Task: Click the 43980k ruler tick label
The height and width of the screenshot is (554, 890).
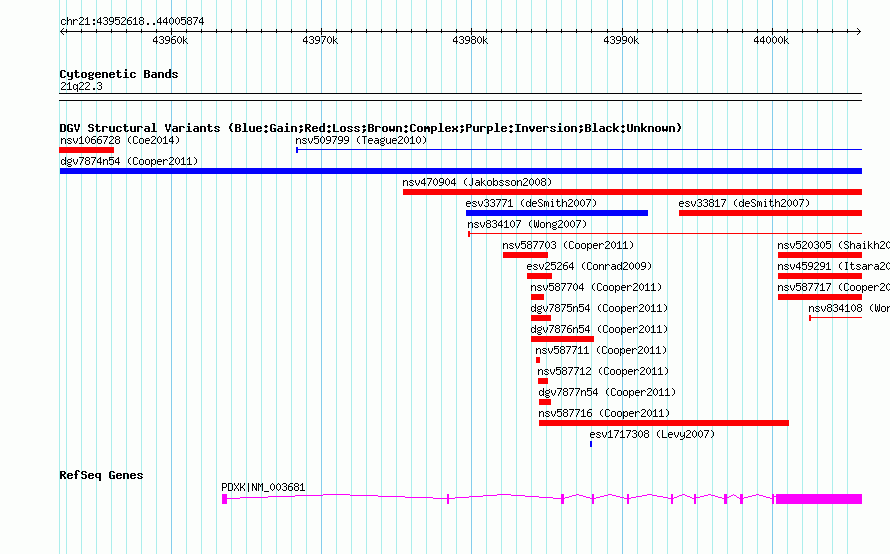Action: (470, 40)
